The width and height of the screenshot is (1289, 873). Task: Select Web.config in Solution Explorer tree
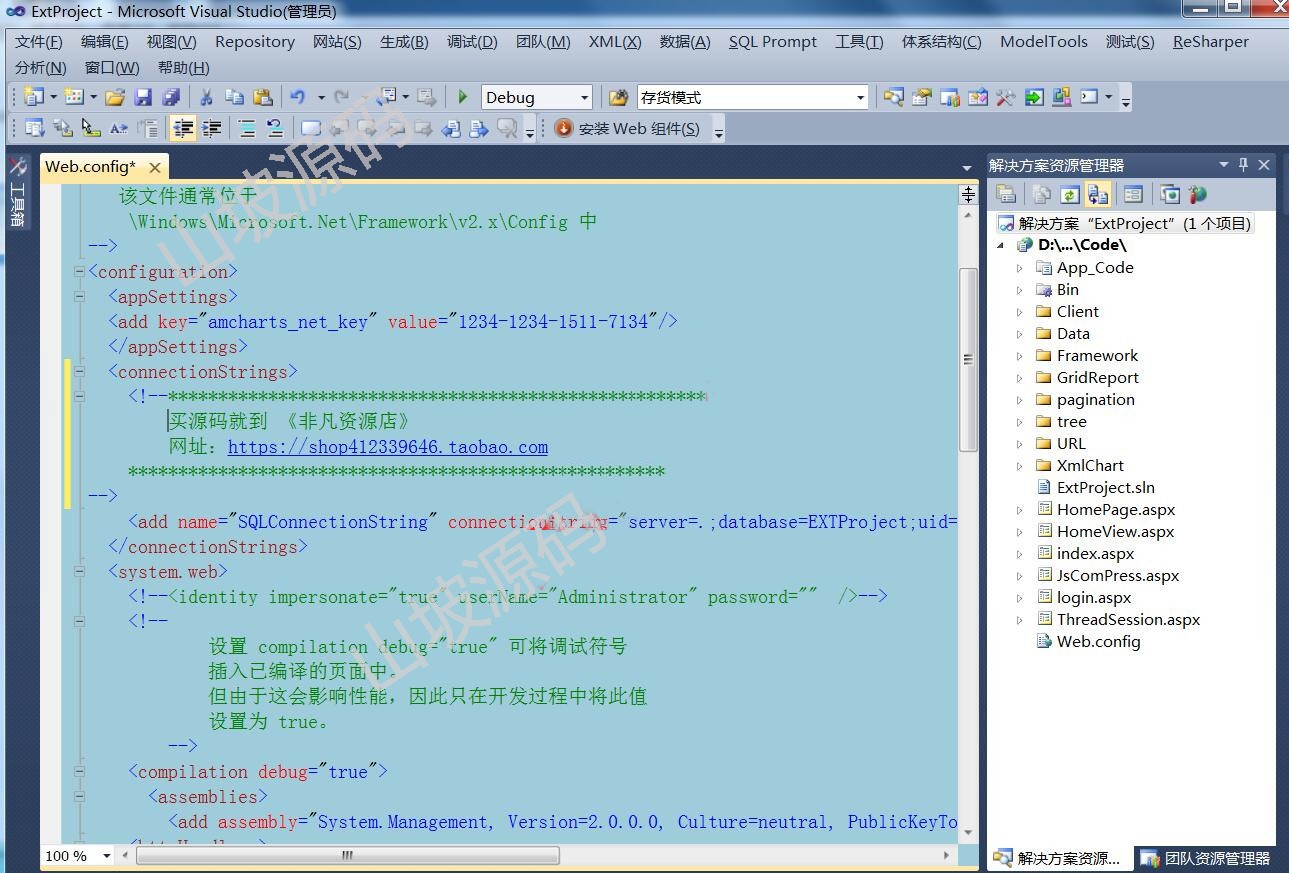1098,642
